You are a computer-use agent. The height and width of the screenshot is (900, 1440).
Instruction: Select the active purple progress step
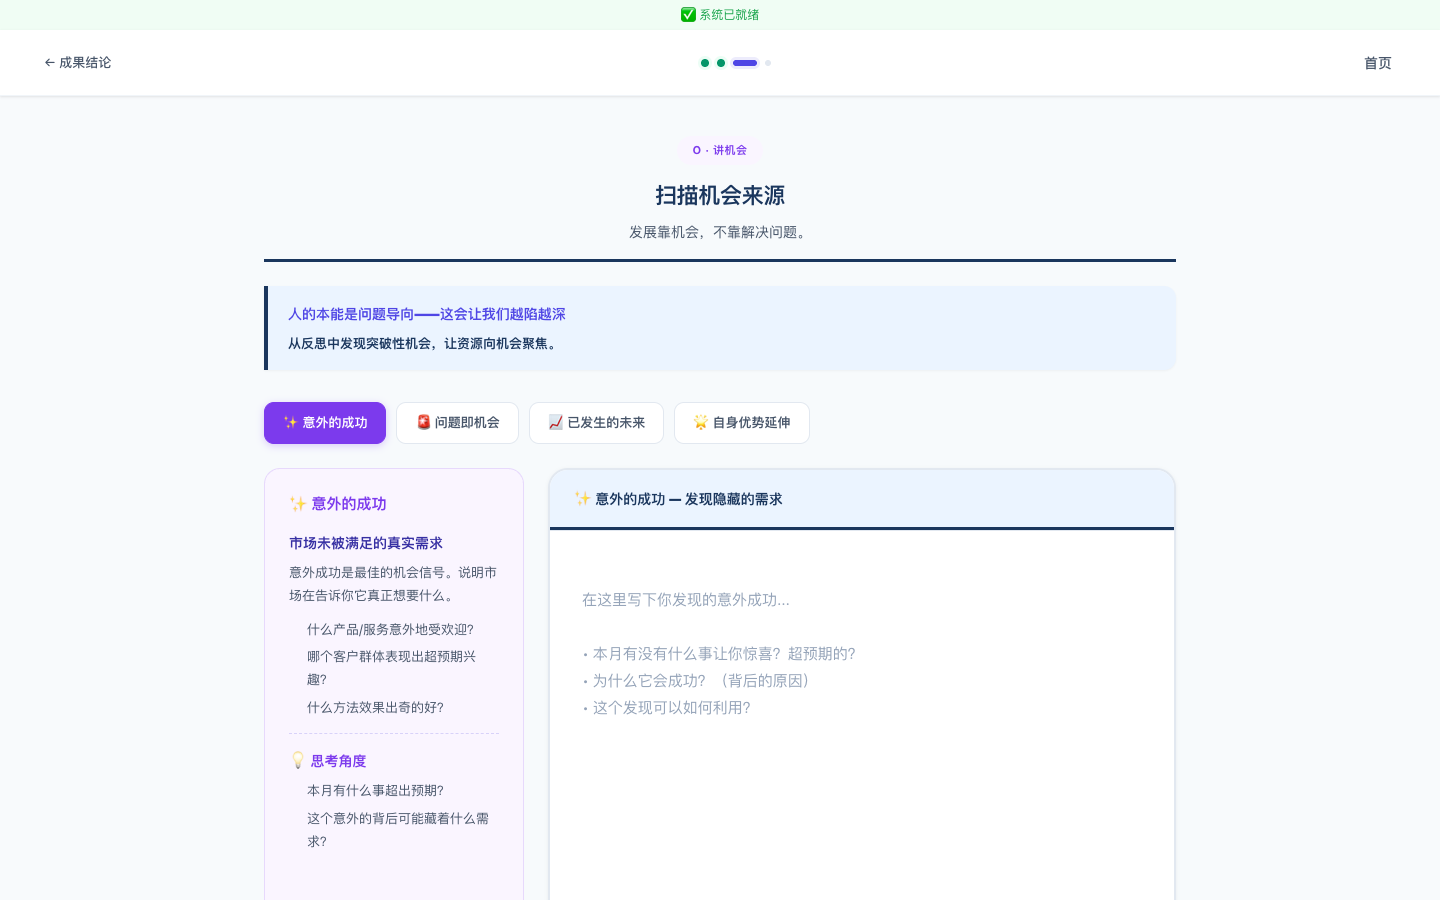tap(745, 63)
